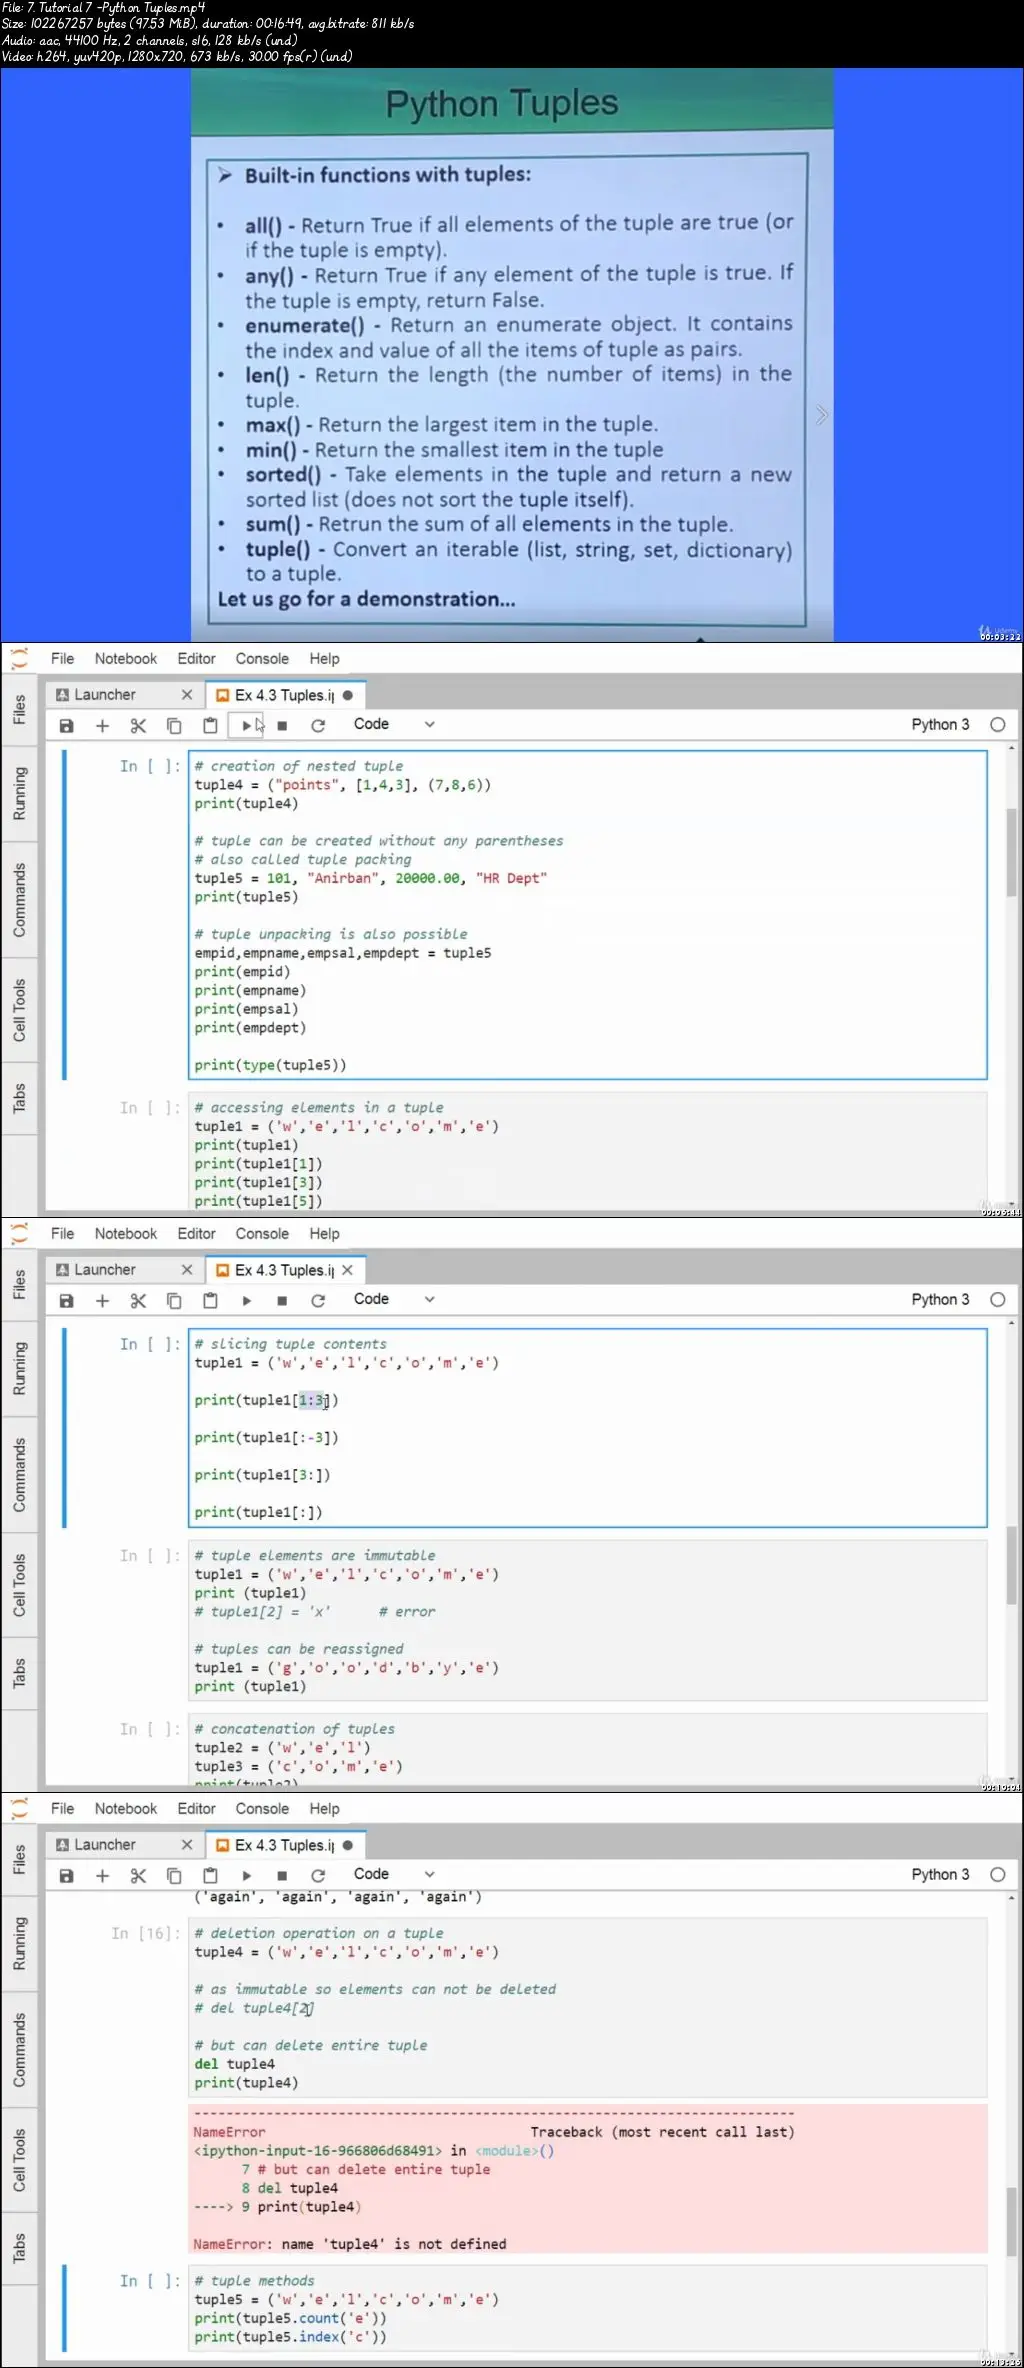The height and width of the screenshot is (2368, 1024).
Task: Open the Running sidebar tab in slicing frame
Action: click(19, 1370)
